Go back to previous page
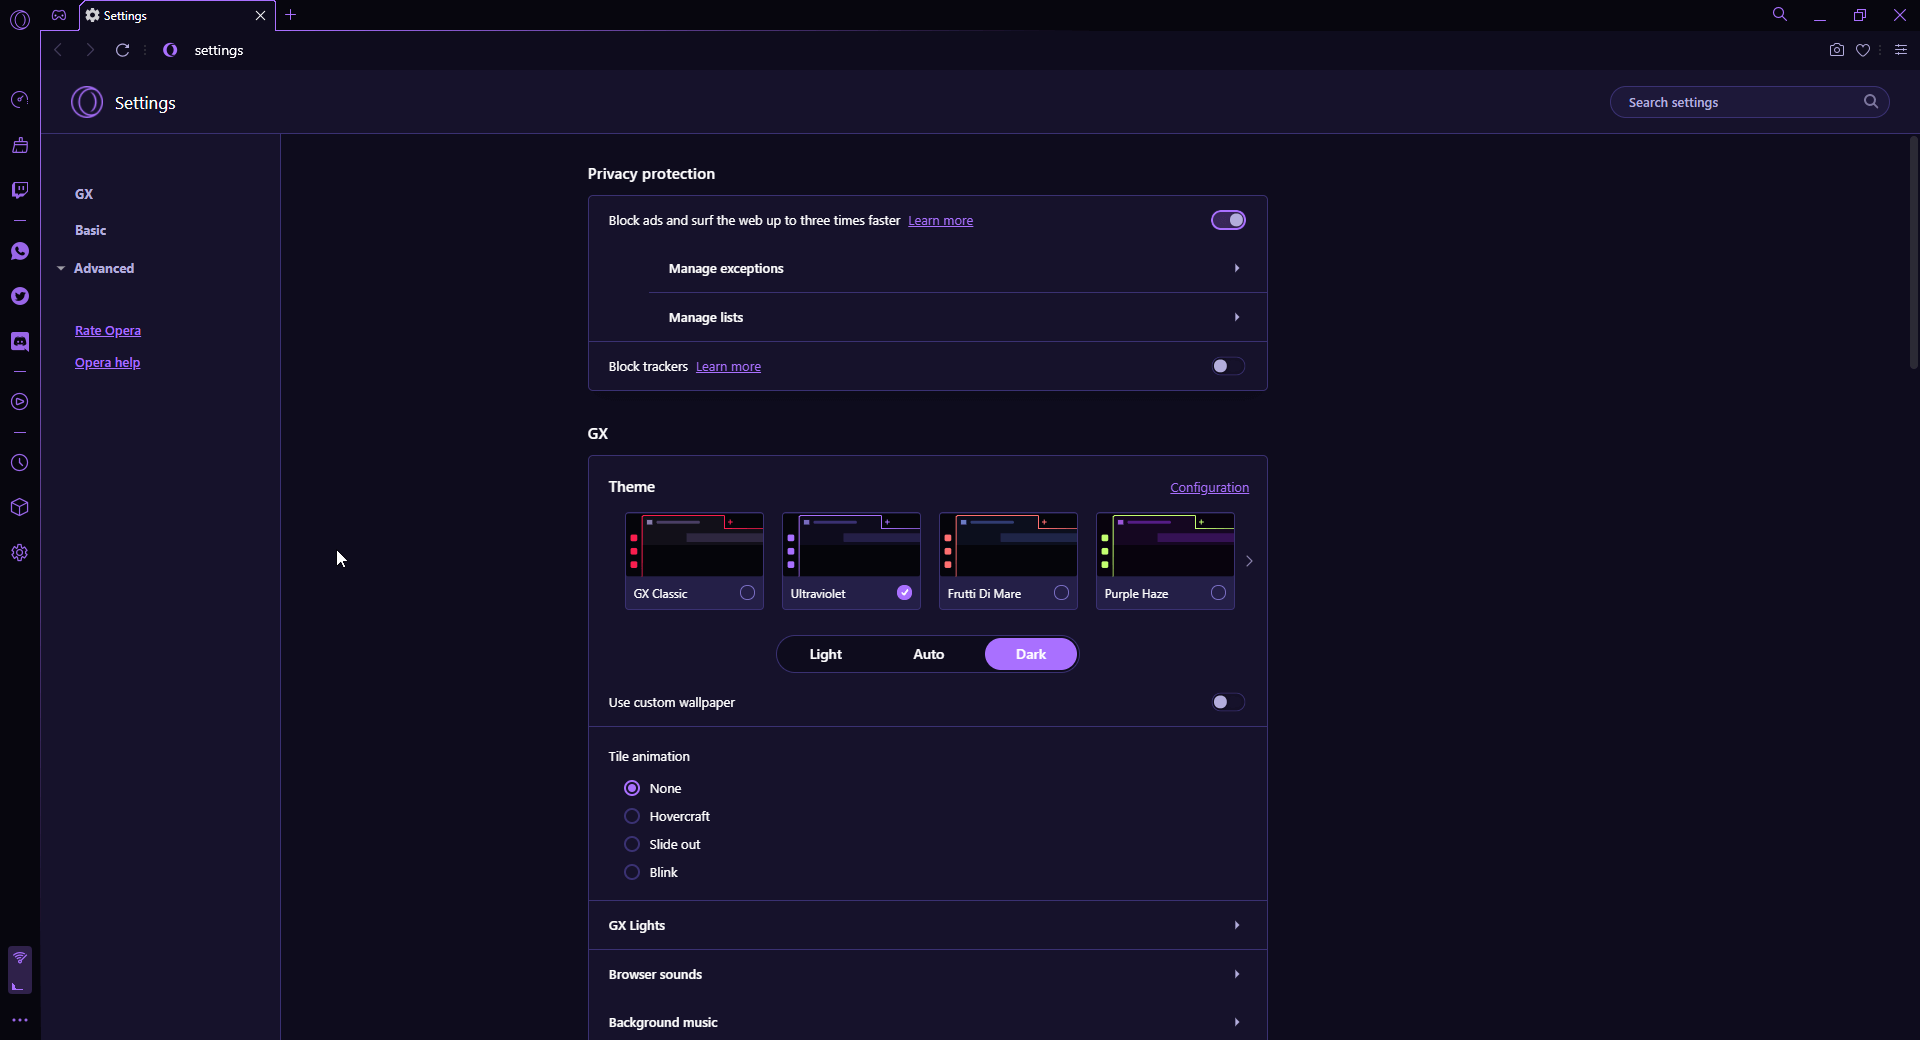 tap(59, 50)
